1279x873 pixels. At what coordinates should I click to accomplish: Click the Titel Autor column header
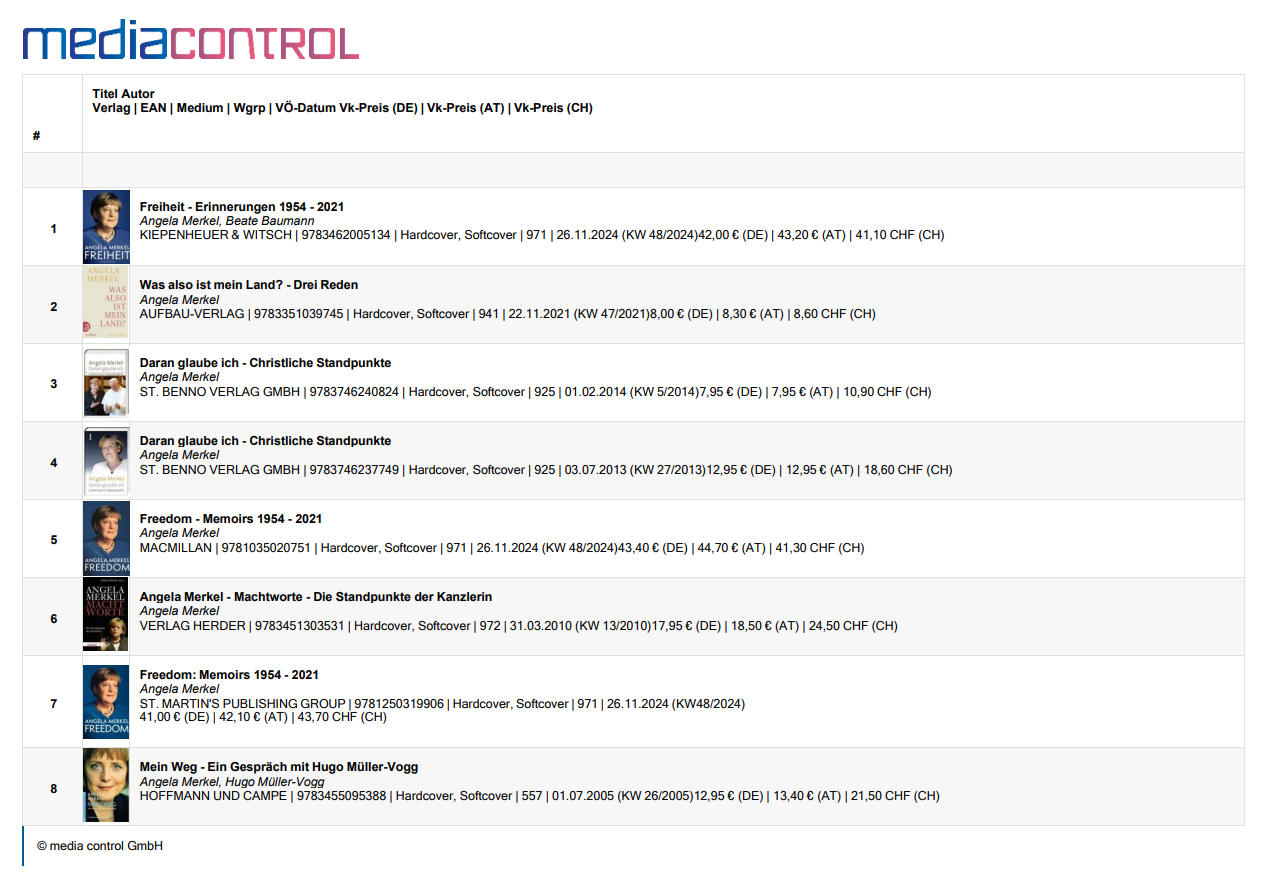coord(124,94)
